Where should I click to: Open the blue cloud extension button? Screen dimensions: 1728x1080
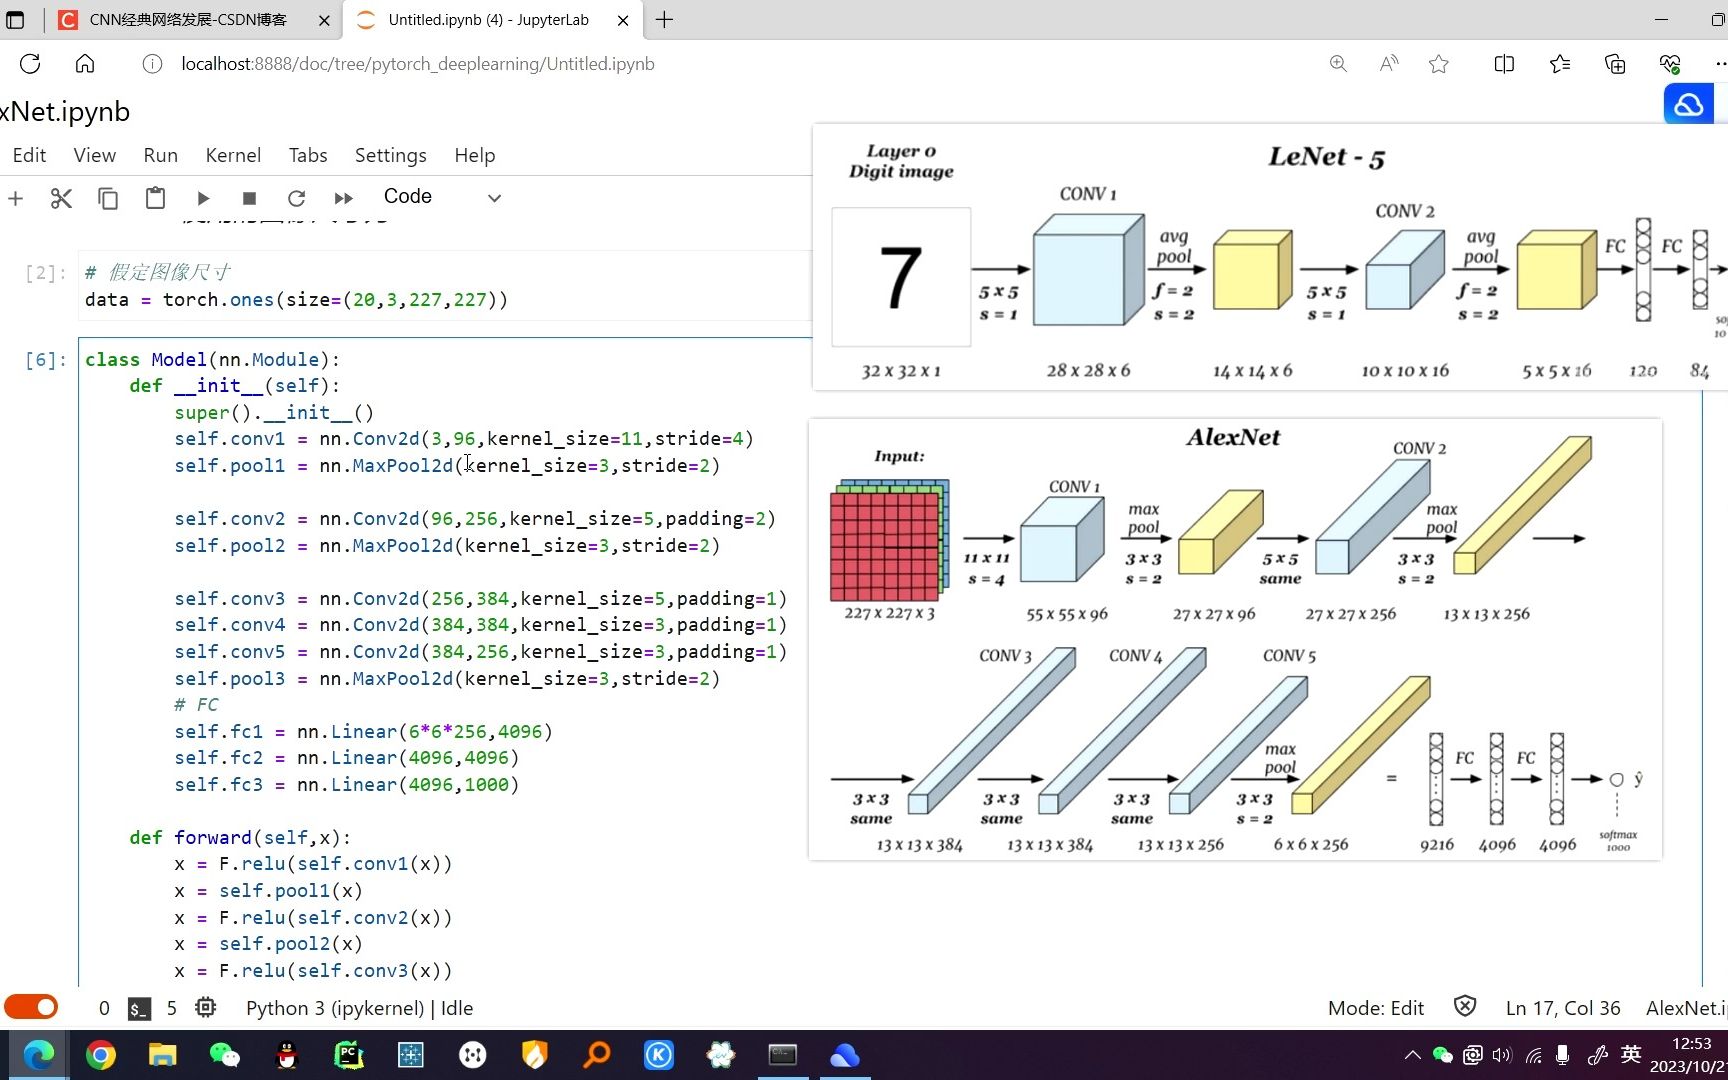coord(1689,104)
